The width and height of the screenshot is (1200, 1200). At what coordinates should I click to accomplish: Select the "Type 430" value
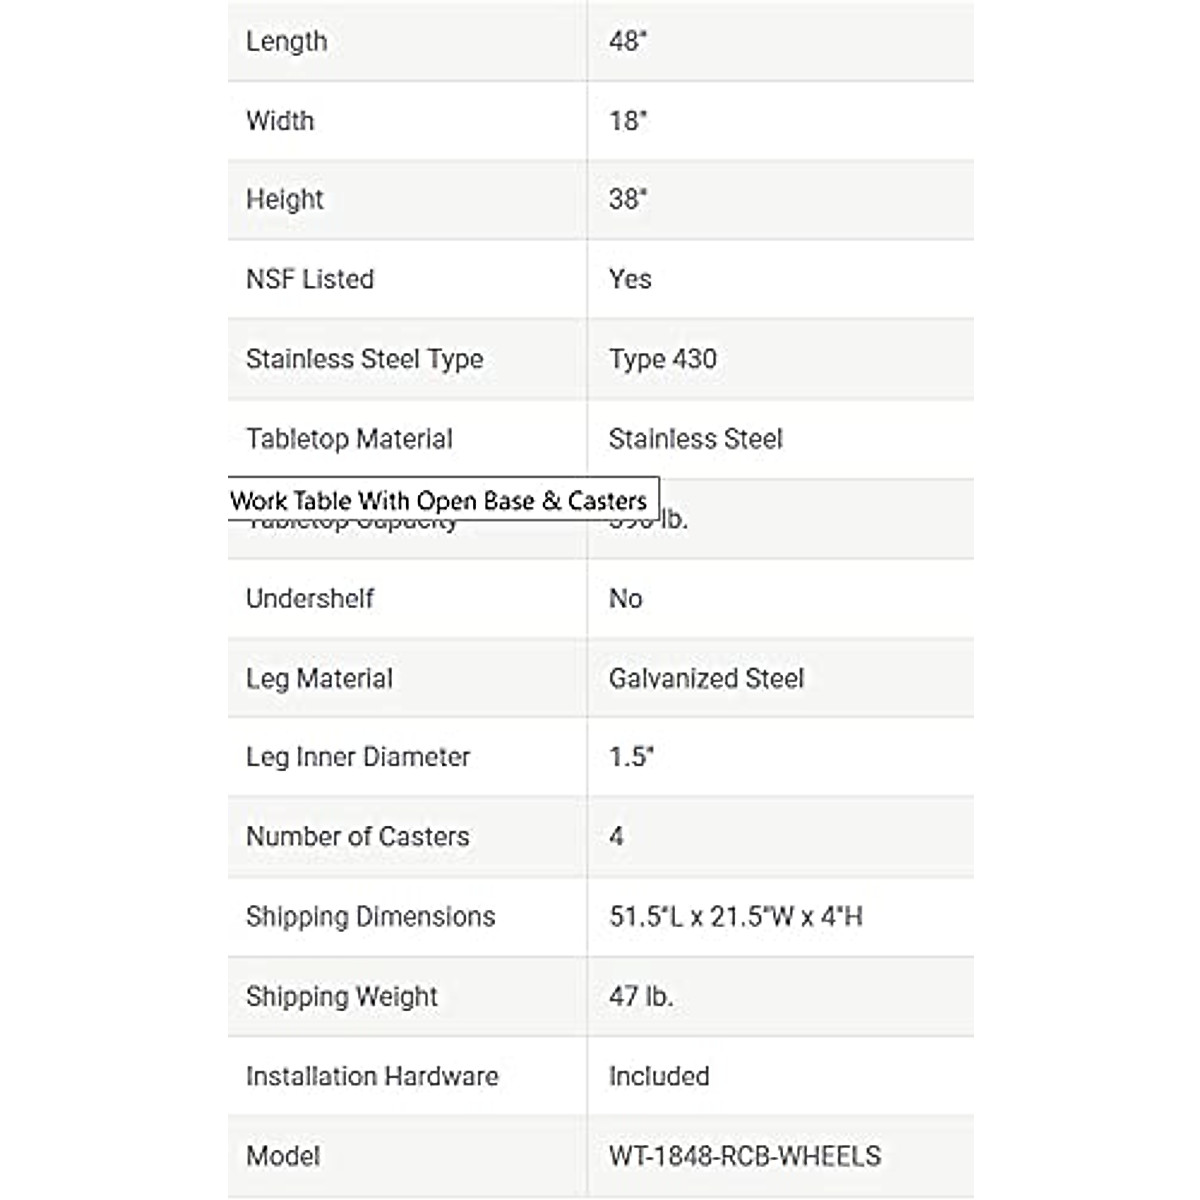coord(663,359)
